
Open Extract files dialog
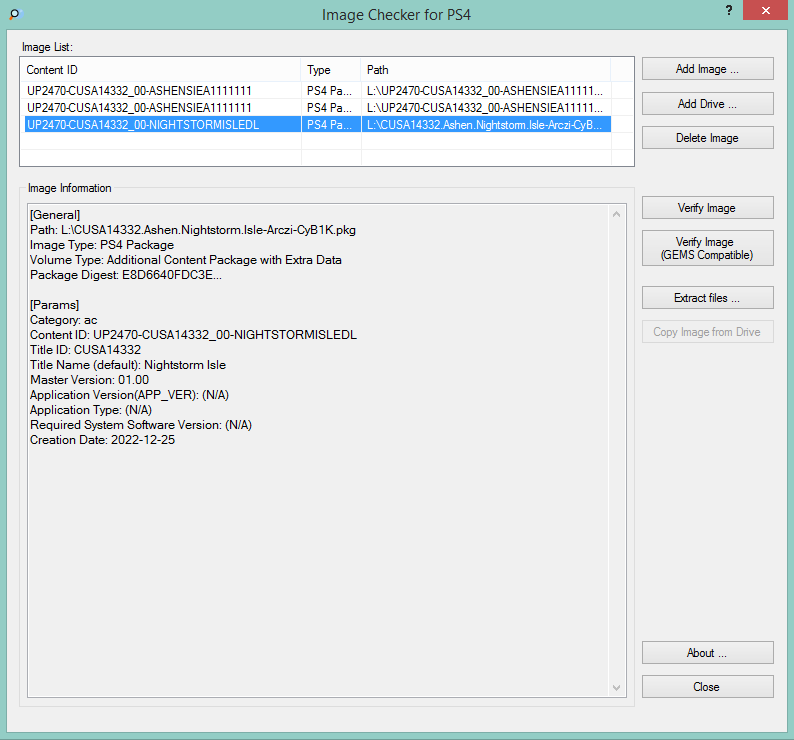coord(707,298)
